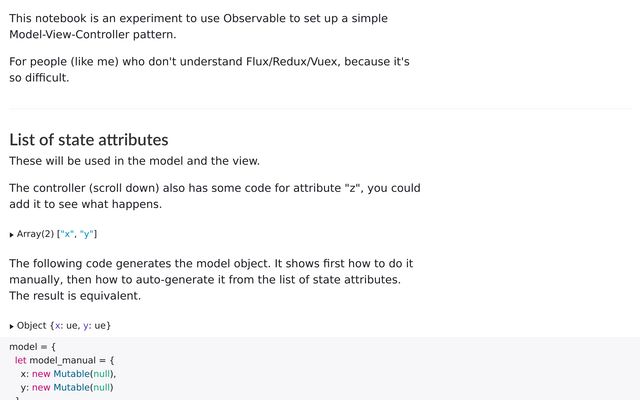The width and height of the screenshot is (640, 400).
Task: Place cursor on "y: new Mutable(null)" line
Action: [66, 387]
